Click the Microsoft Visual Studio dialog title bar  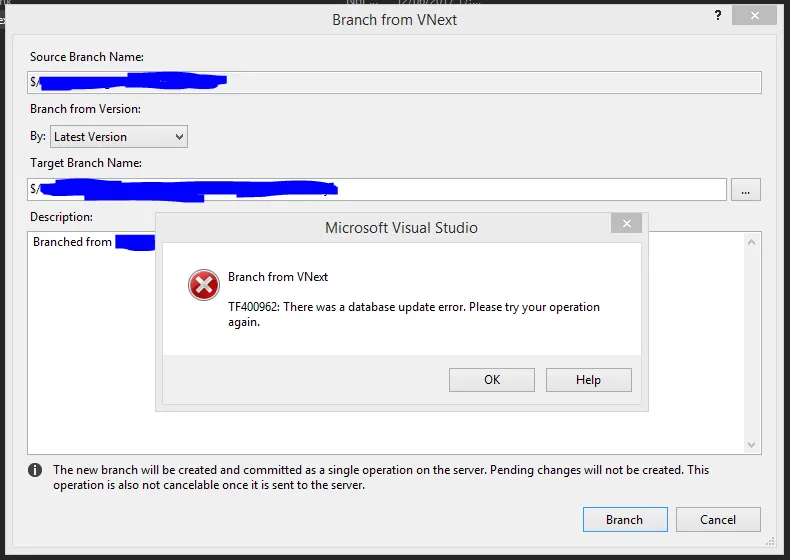(x=401, y=227)
